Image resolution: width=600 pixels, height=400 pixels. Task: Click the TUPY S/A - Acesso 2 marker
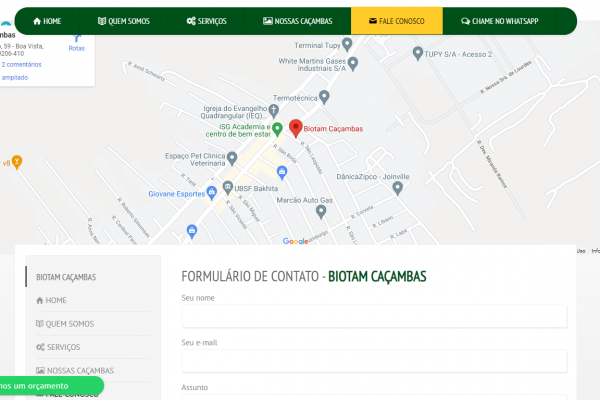(418, 54)
